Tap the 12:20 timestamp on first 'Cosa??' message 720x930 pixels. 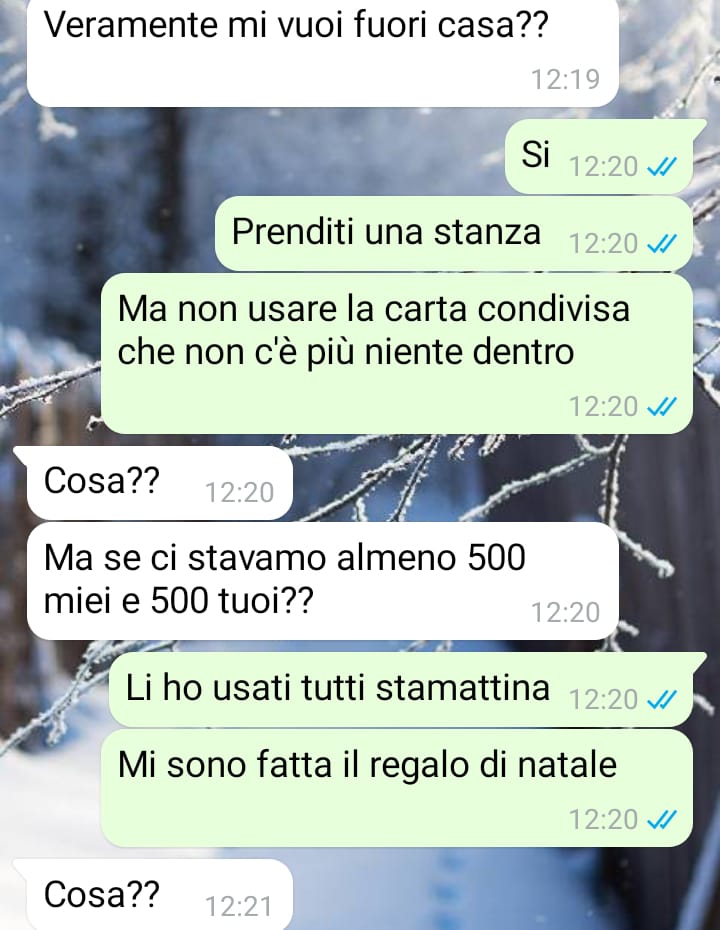(239, 493)
